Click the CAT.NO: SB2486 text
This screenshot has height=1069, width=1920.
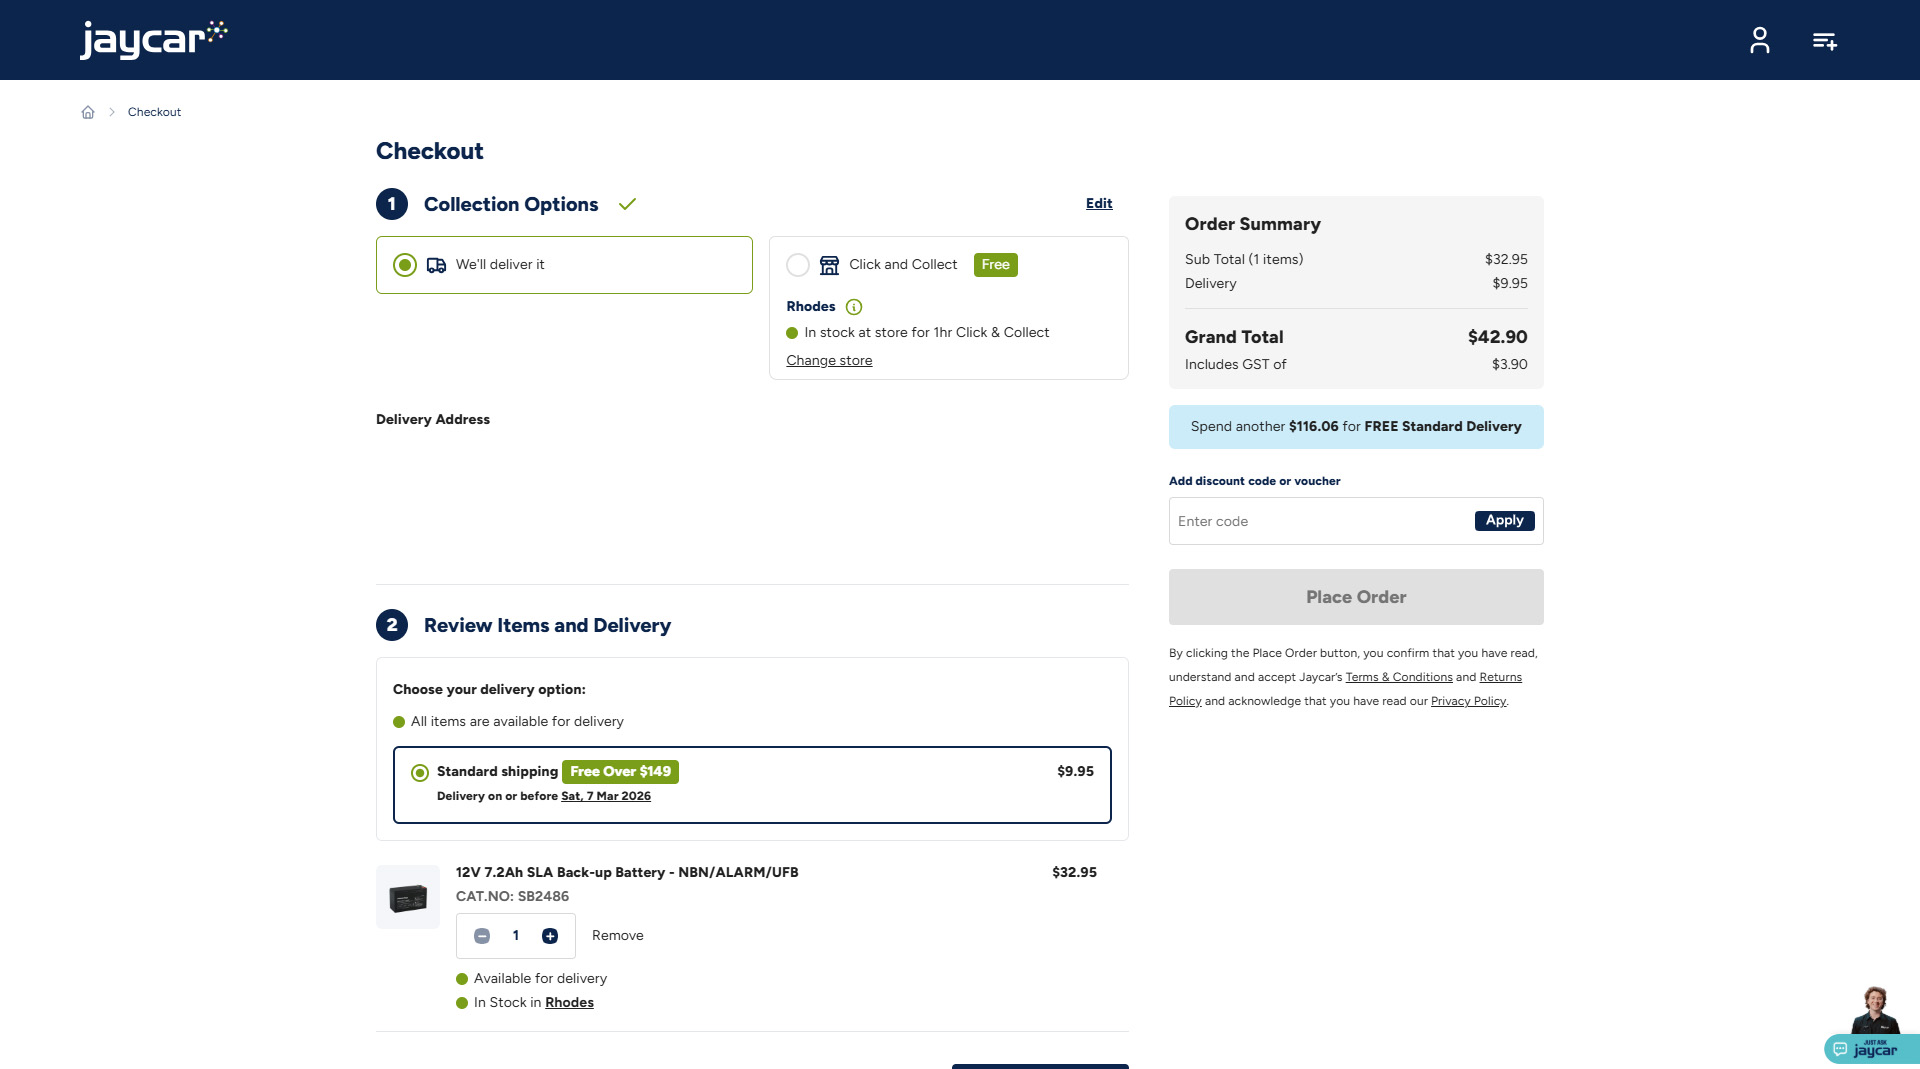click(x=512, y=897)
